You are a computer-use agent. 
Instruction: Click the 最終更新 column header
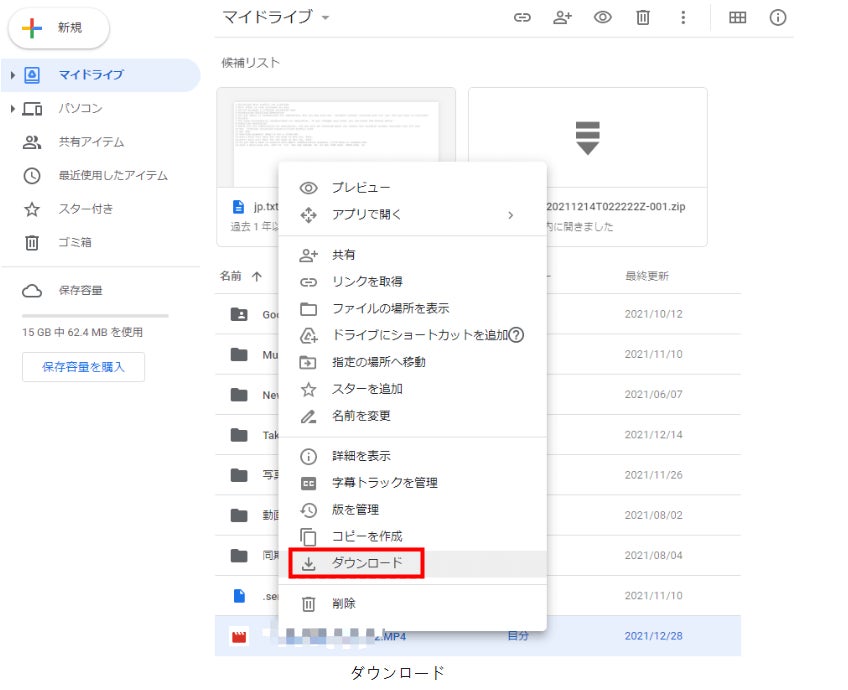(x=647, y=276)
